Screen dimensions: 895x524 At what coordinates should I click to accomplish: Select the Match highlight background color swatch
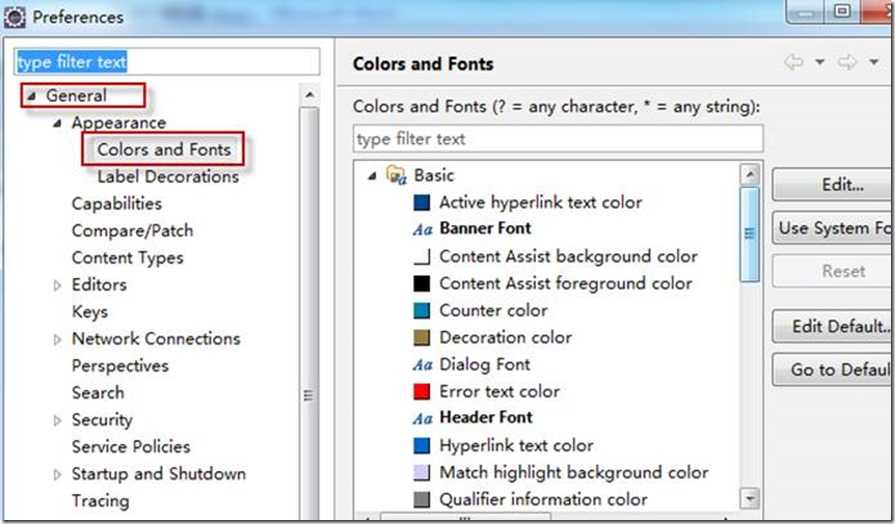click(422, 473)
